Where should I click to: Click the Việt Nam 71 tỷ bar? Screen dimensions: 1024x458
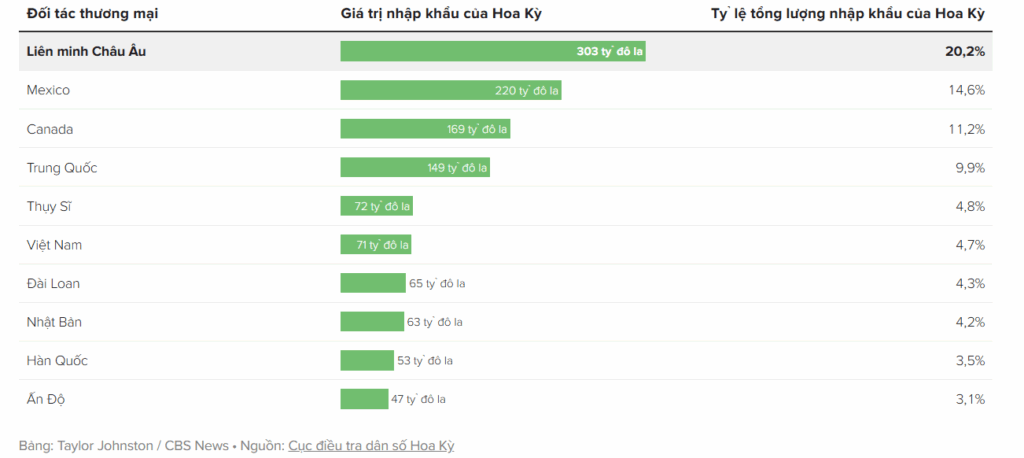click(375, 245)
